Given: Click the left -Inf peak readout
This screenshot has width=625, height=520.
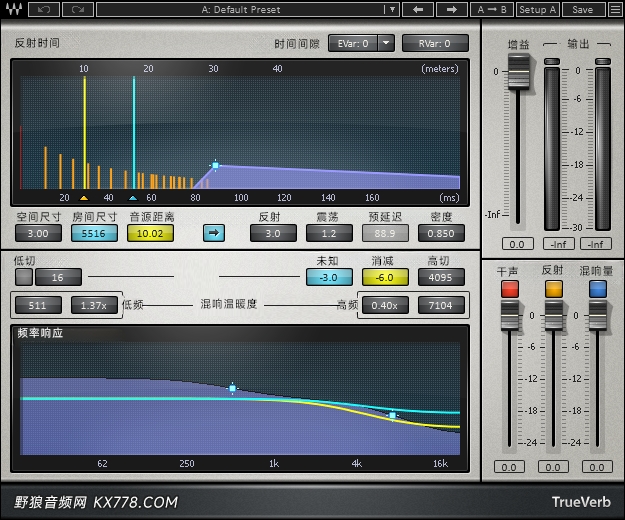Looking at the screenshot, I should point(559,244).
